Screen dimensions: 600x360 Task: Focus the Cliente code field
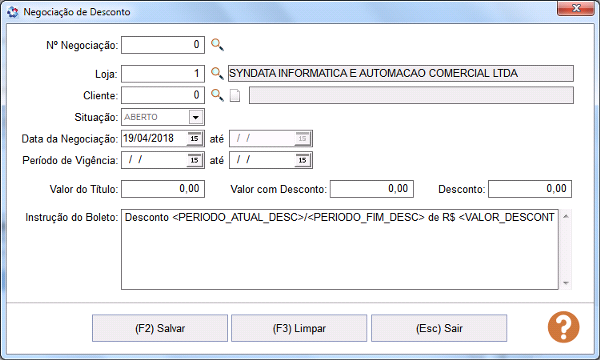(163, 95)
